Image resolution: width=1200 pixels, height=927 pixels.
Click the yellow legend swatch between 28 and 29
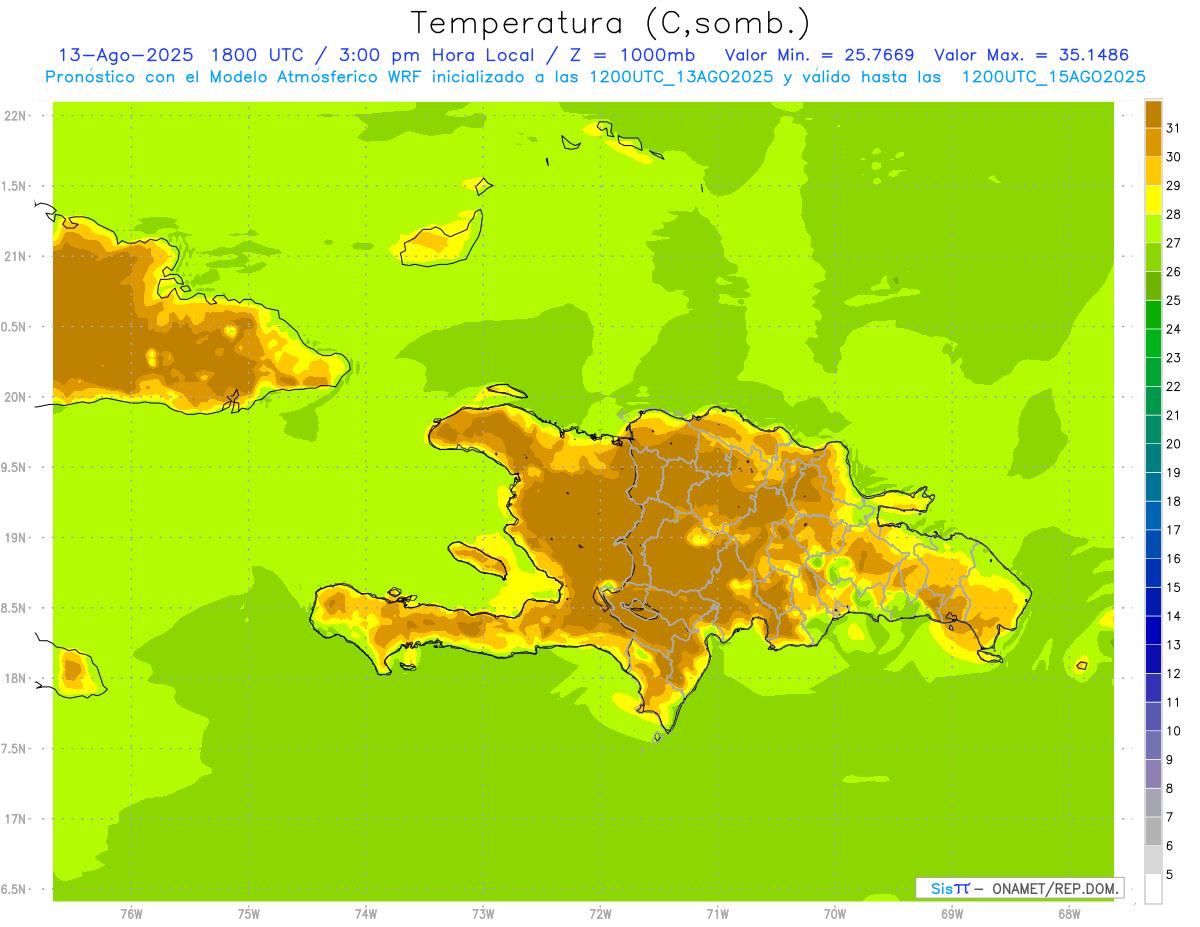1153,200
